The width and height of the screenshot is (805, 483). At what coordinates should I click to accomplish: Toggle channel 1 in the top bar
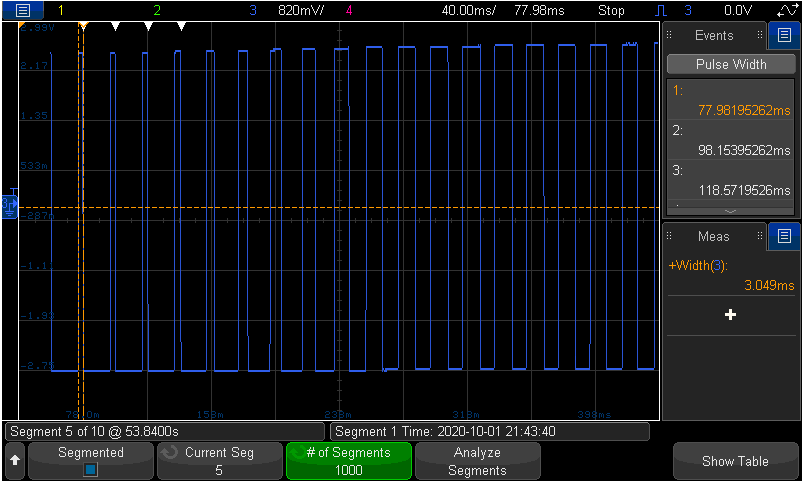click(x=59, y=10)
